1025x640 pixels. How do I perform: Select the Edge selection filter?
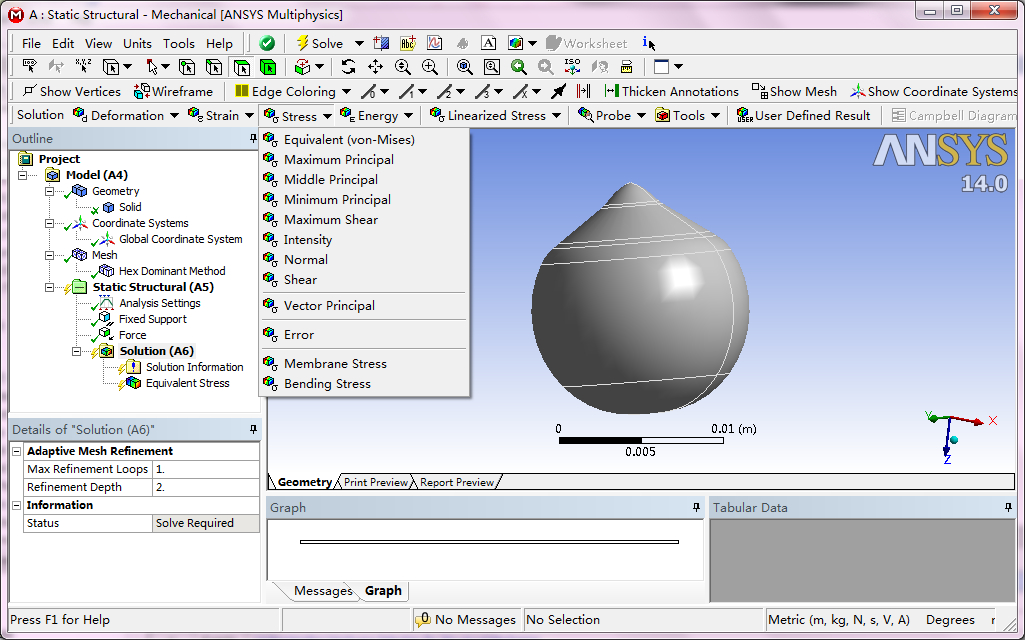pyautogui.click(x=214, y=67)
